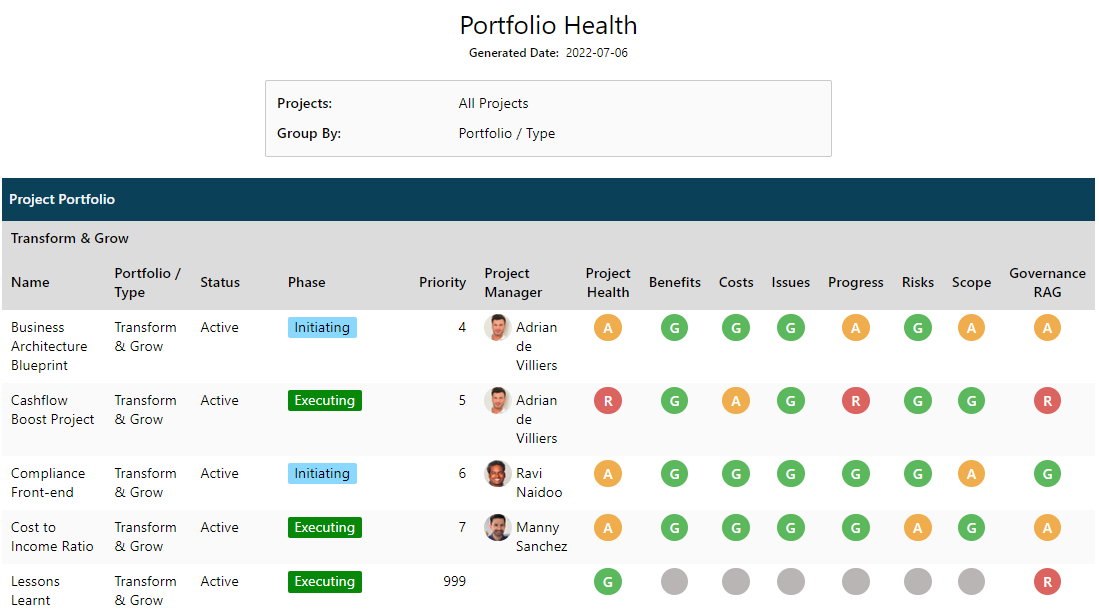Select the green Benefits circle for Cost to Income Ratio
Image resolution: width=1099 pixels, height=612 pixels.
coord(674,527)
